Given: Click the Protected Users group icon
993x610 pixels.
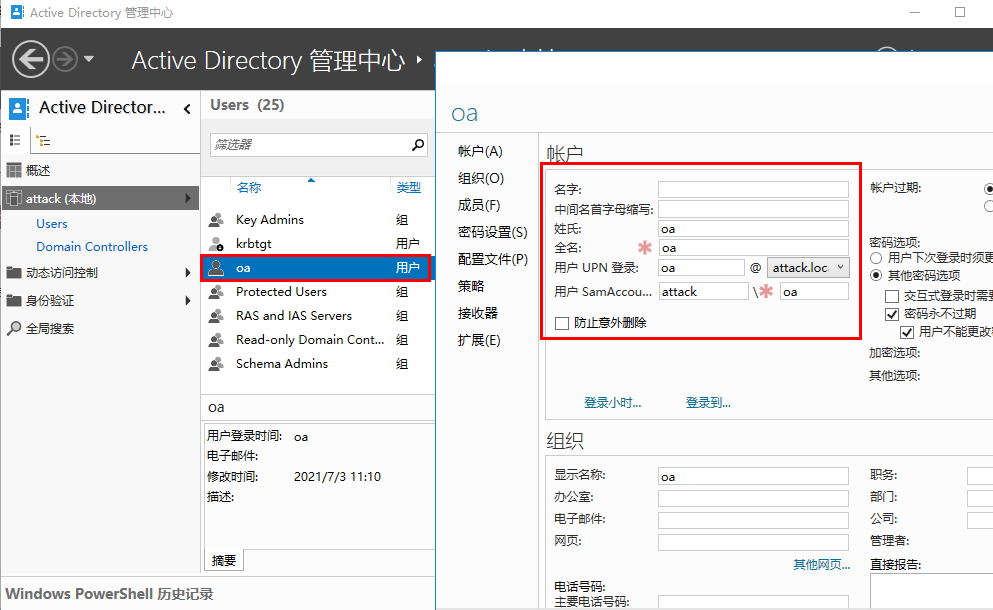Looking at the screenshot, I should (x=216, y=292).
